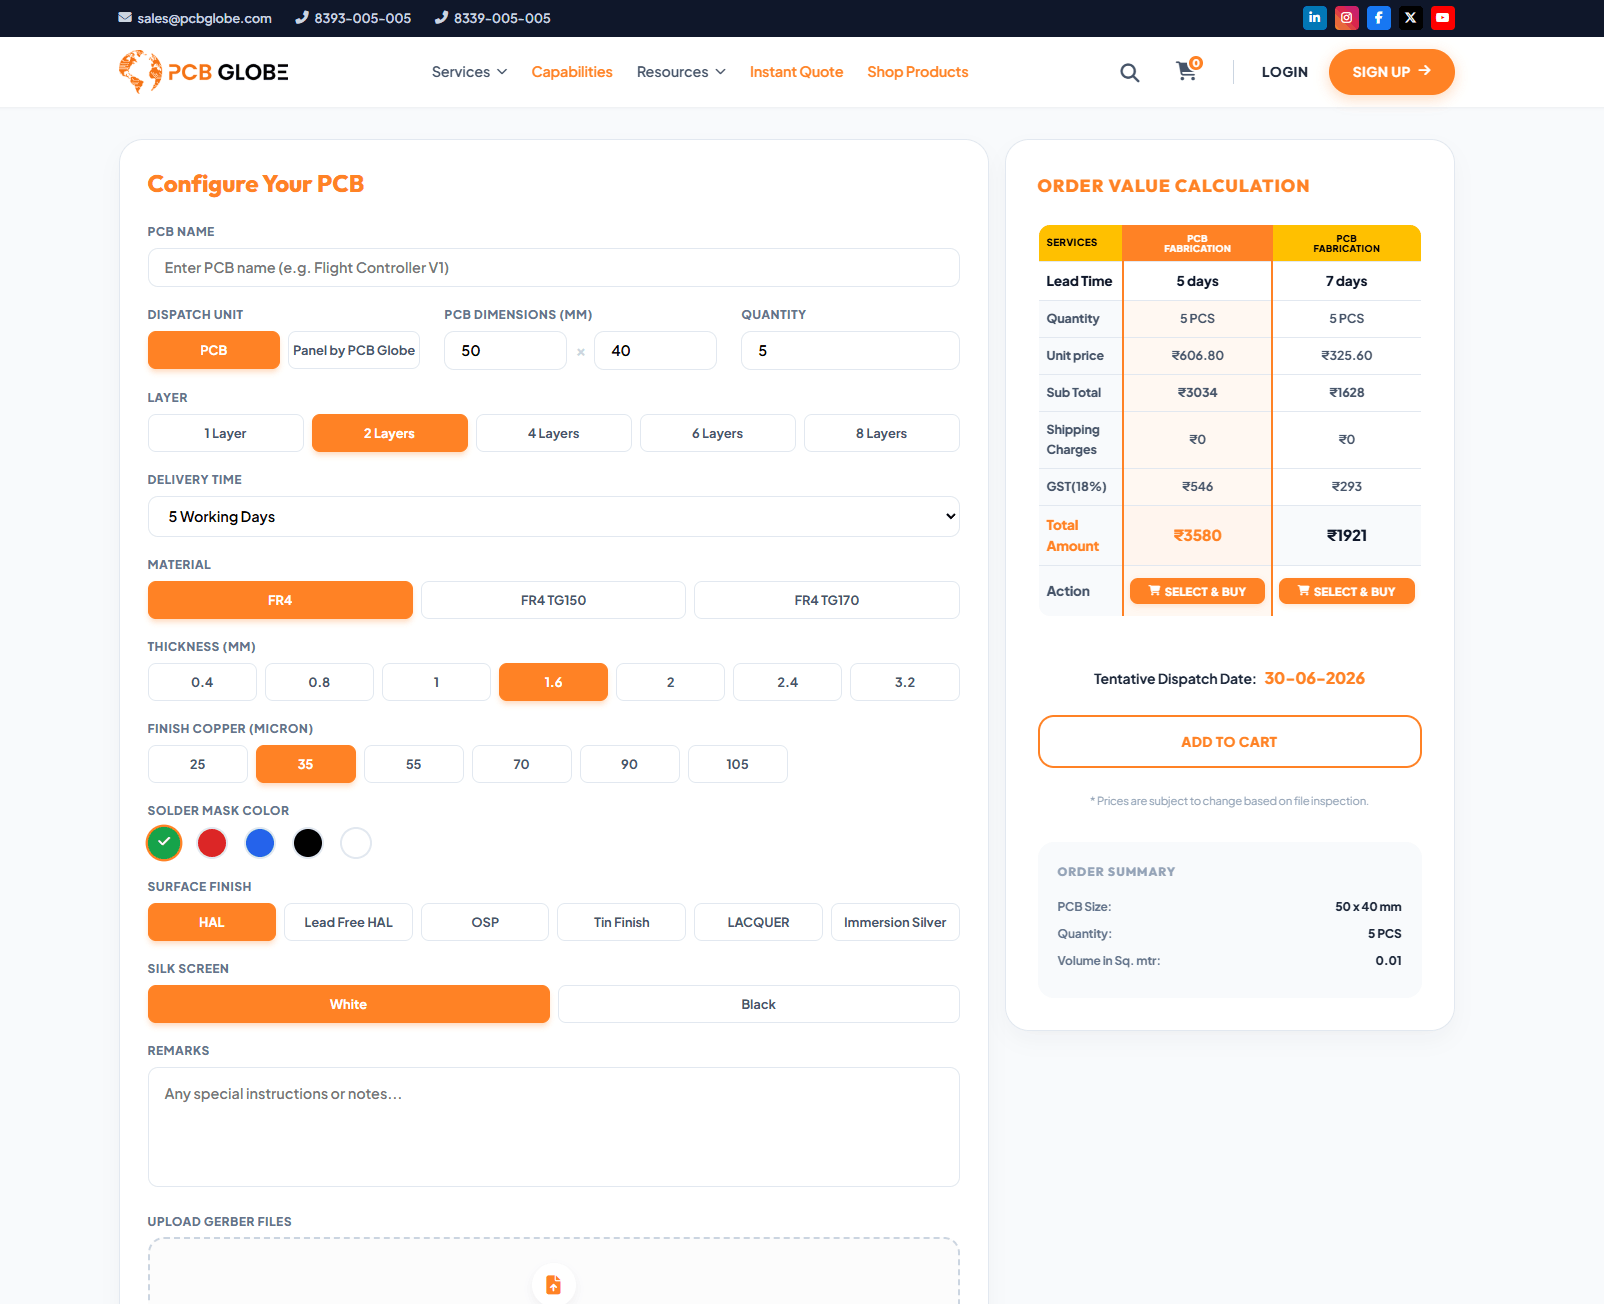Expand the Services menu
This screenshot has width=1604, height=1304.
(469, 72)
